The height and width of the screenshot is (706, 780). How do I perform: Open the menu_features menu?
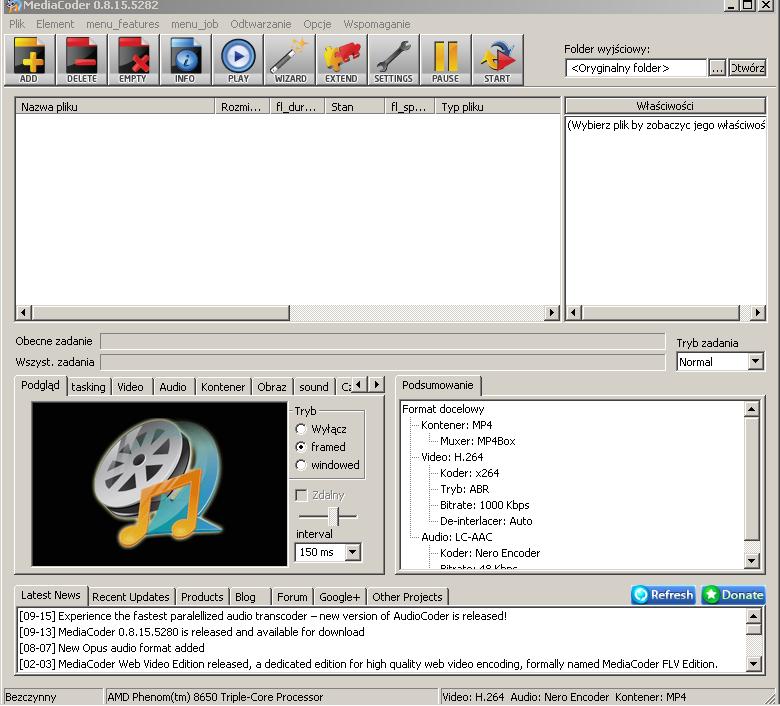click(x=122, y=24)
